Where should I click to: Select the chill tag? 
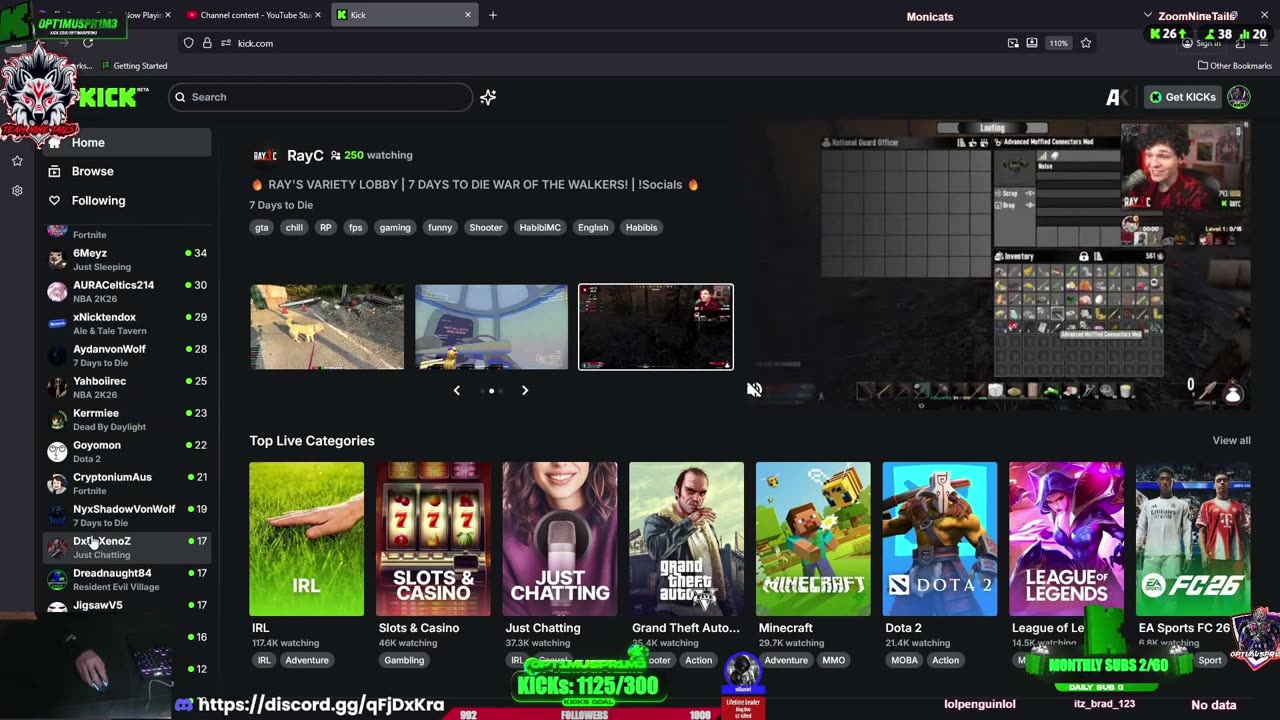(x=294, y=227)
